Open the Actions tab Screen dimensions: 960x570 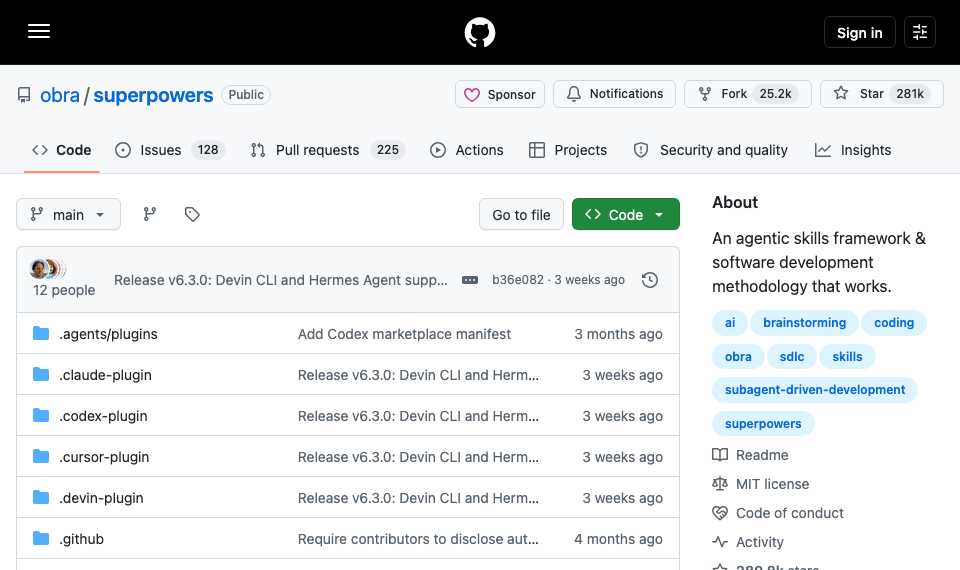coord(467,150)
